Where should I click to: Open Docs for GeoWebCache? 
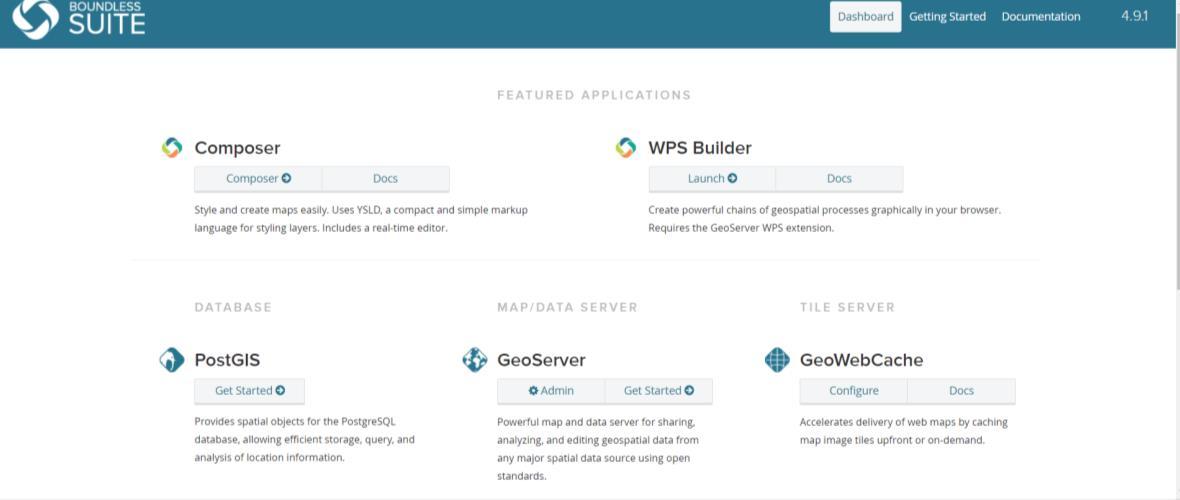tap(961, 391)
